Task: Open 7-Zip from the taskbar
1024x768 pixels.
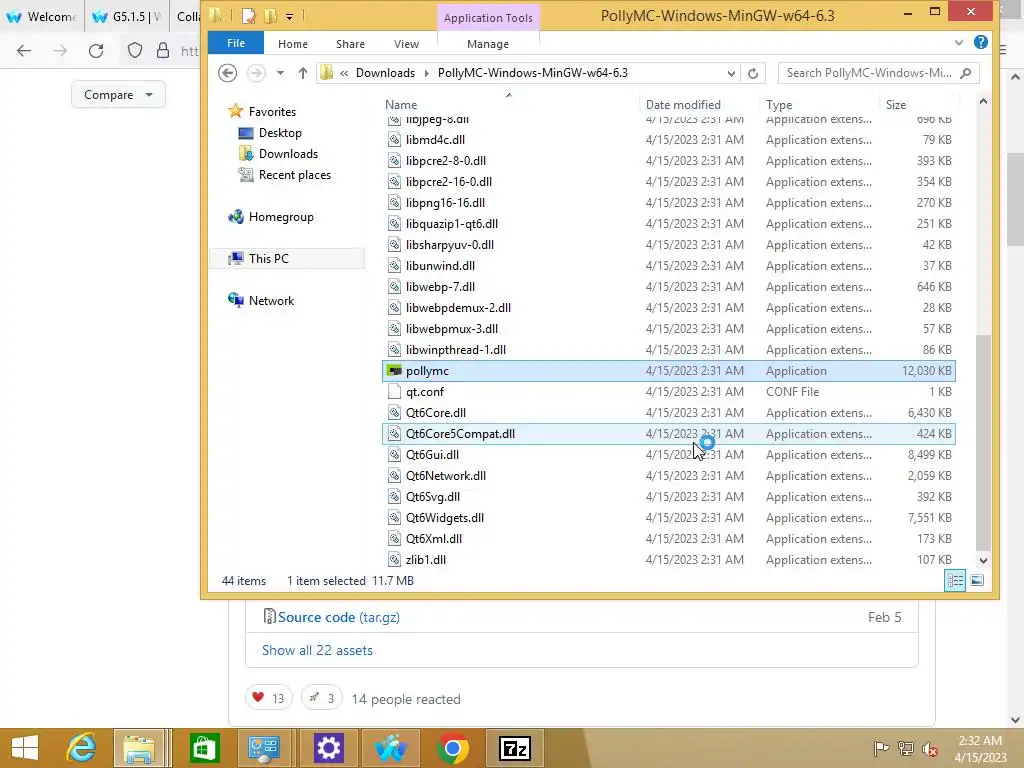Action: pos(515,748)
